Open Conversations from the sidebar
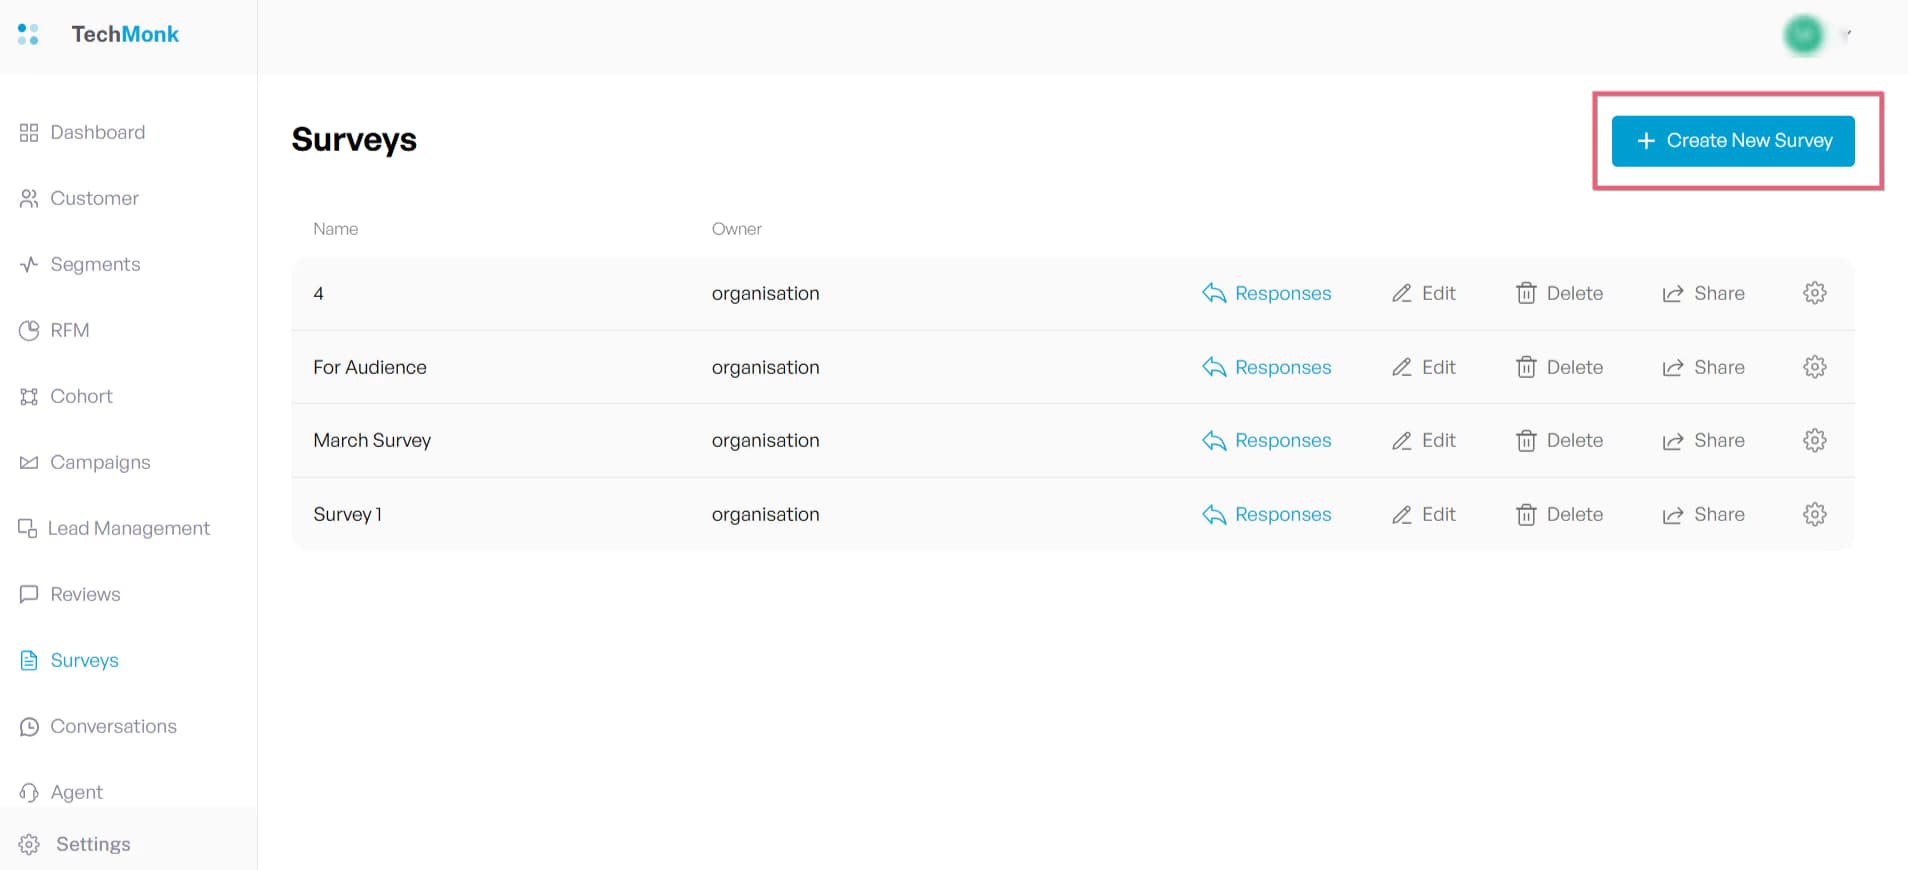Viewport: 1908px width, 870px height. tap(98, 726)
